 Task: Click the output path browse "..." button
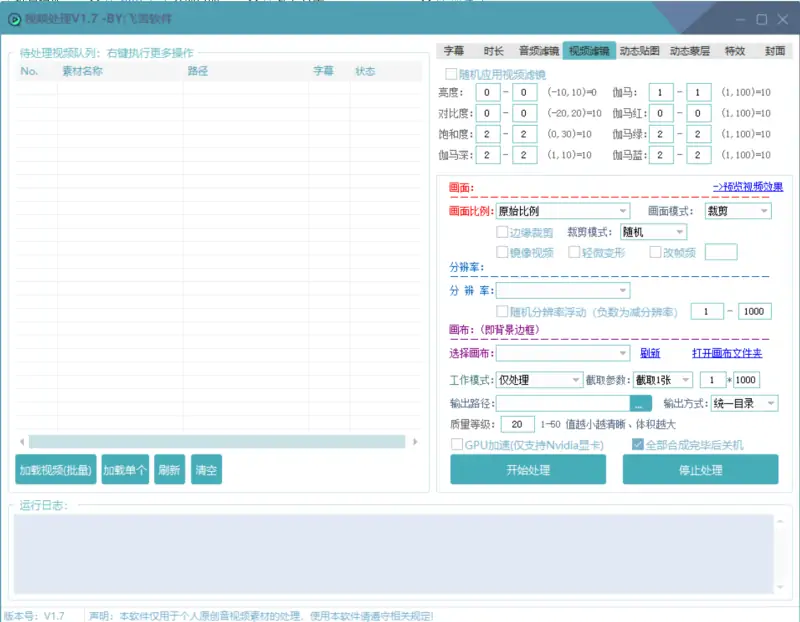click(641, 403)
